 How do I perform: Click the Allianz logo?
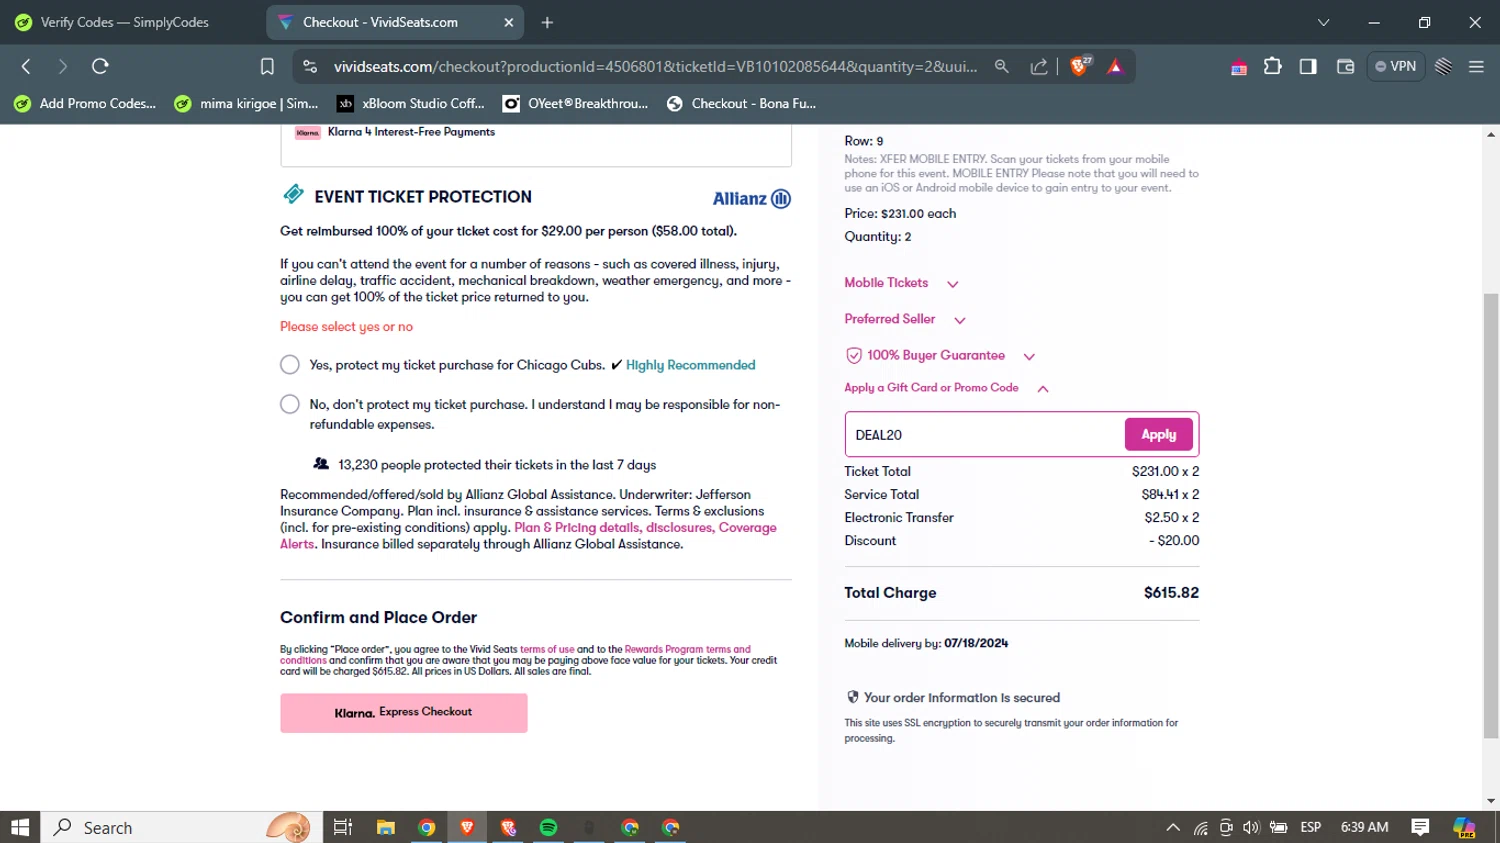coord(752,198)
